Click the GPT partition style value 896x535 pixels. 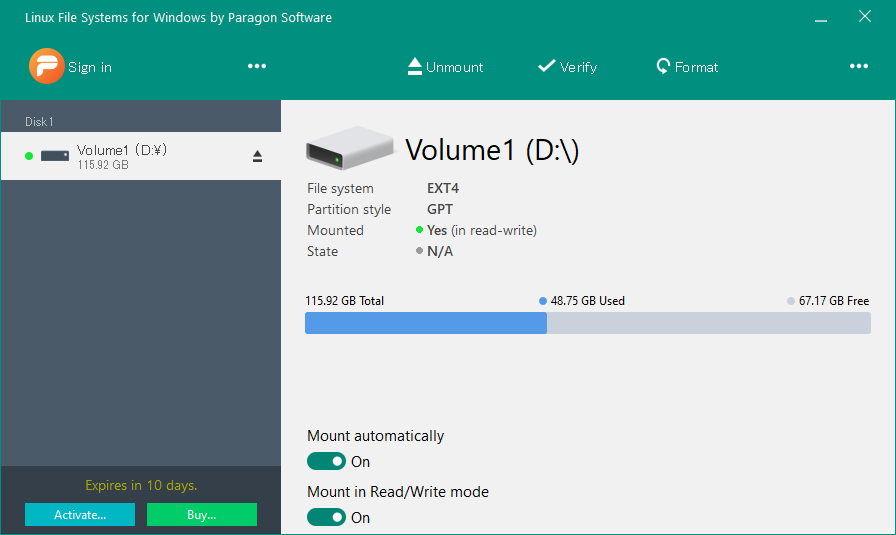440,209
